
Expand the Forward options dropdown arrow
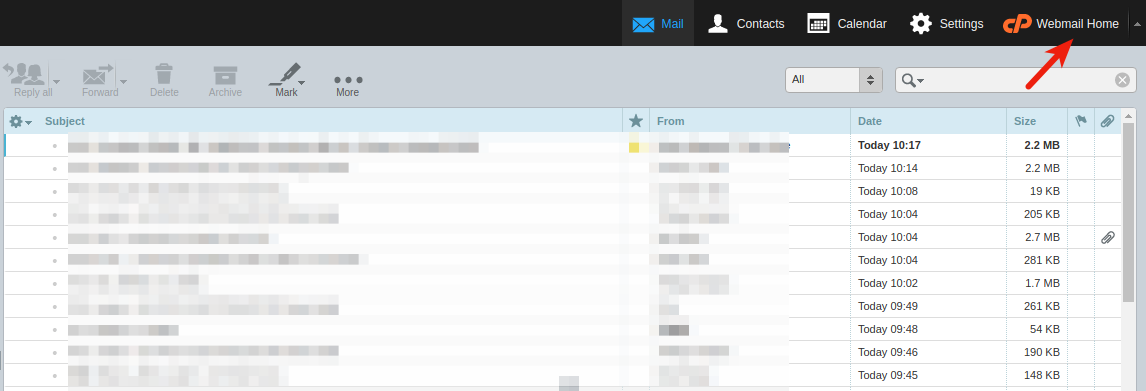(x=124, y=81)
